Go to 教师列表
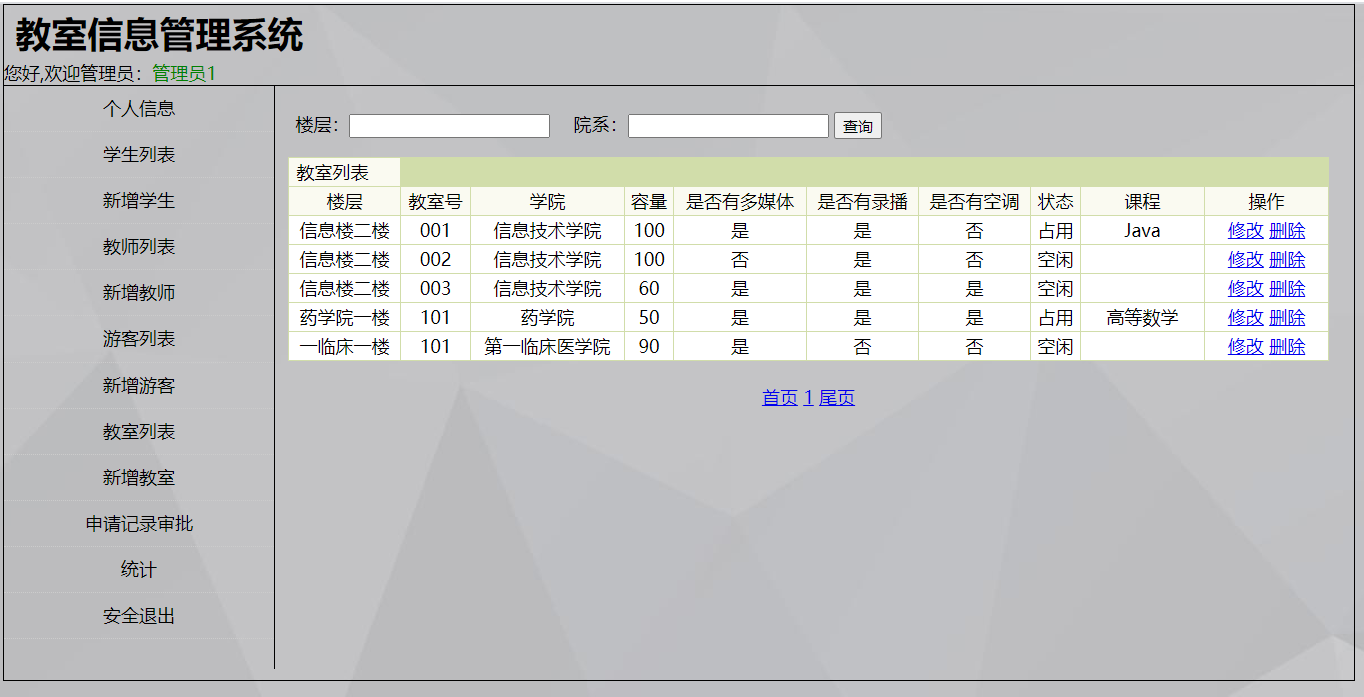This screenshot has width=1364, height=697. (x=139, y=247)
